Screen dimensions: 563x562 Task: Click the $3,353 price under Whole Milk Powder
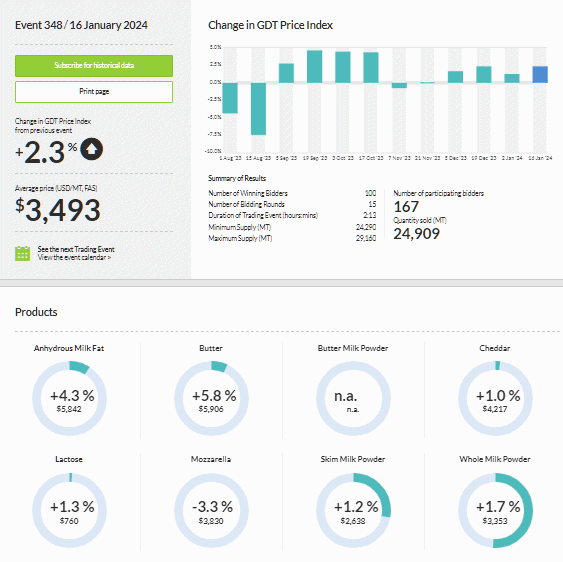(495, 521)
